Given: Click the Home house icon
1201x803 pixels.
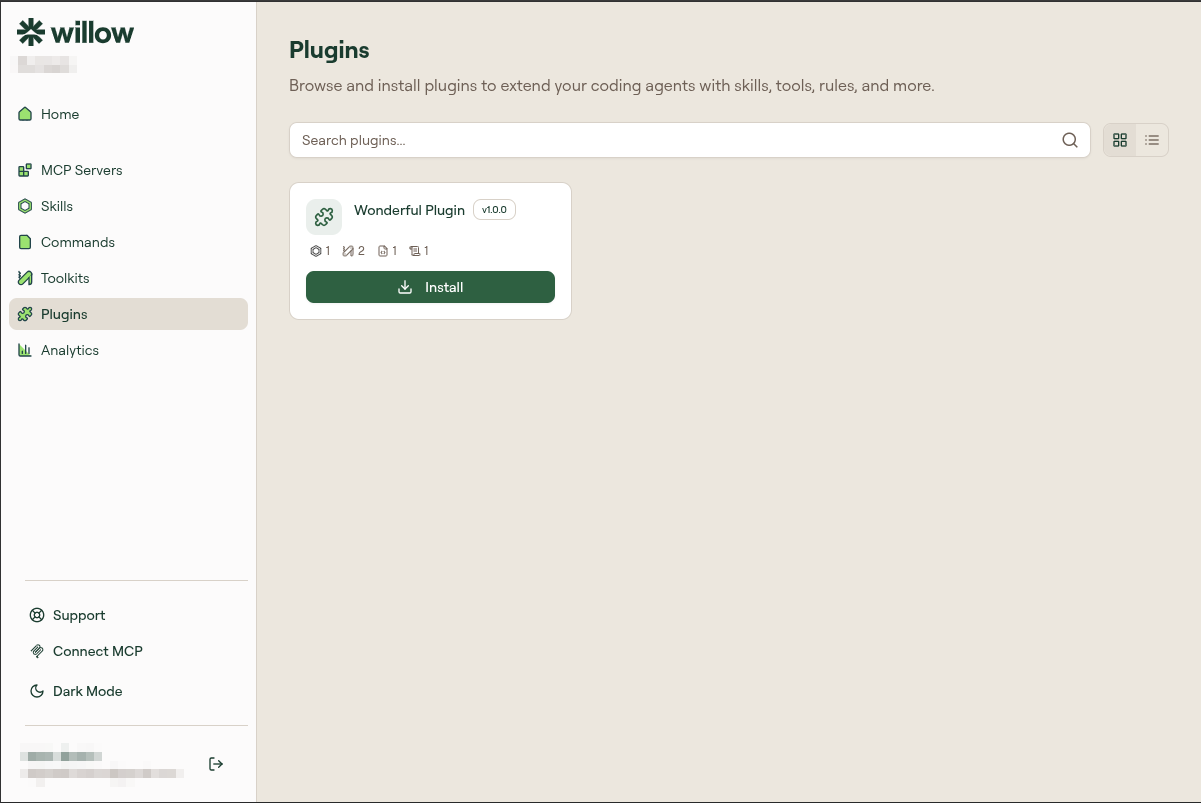Looking at the screenshot, I should (25, 114).
